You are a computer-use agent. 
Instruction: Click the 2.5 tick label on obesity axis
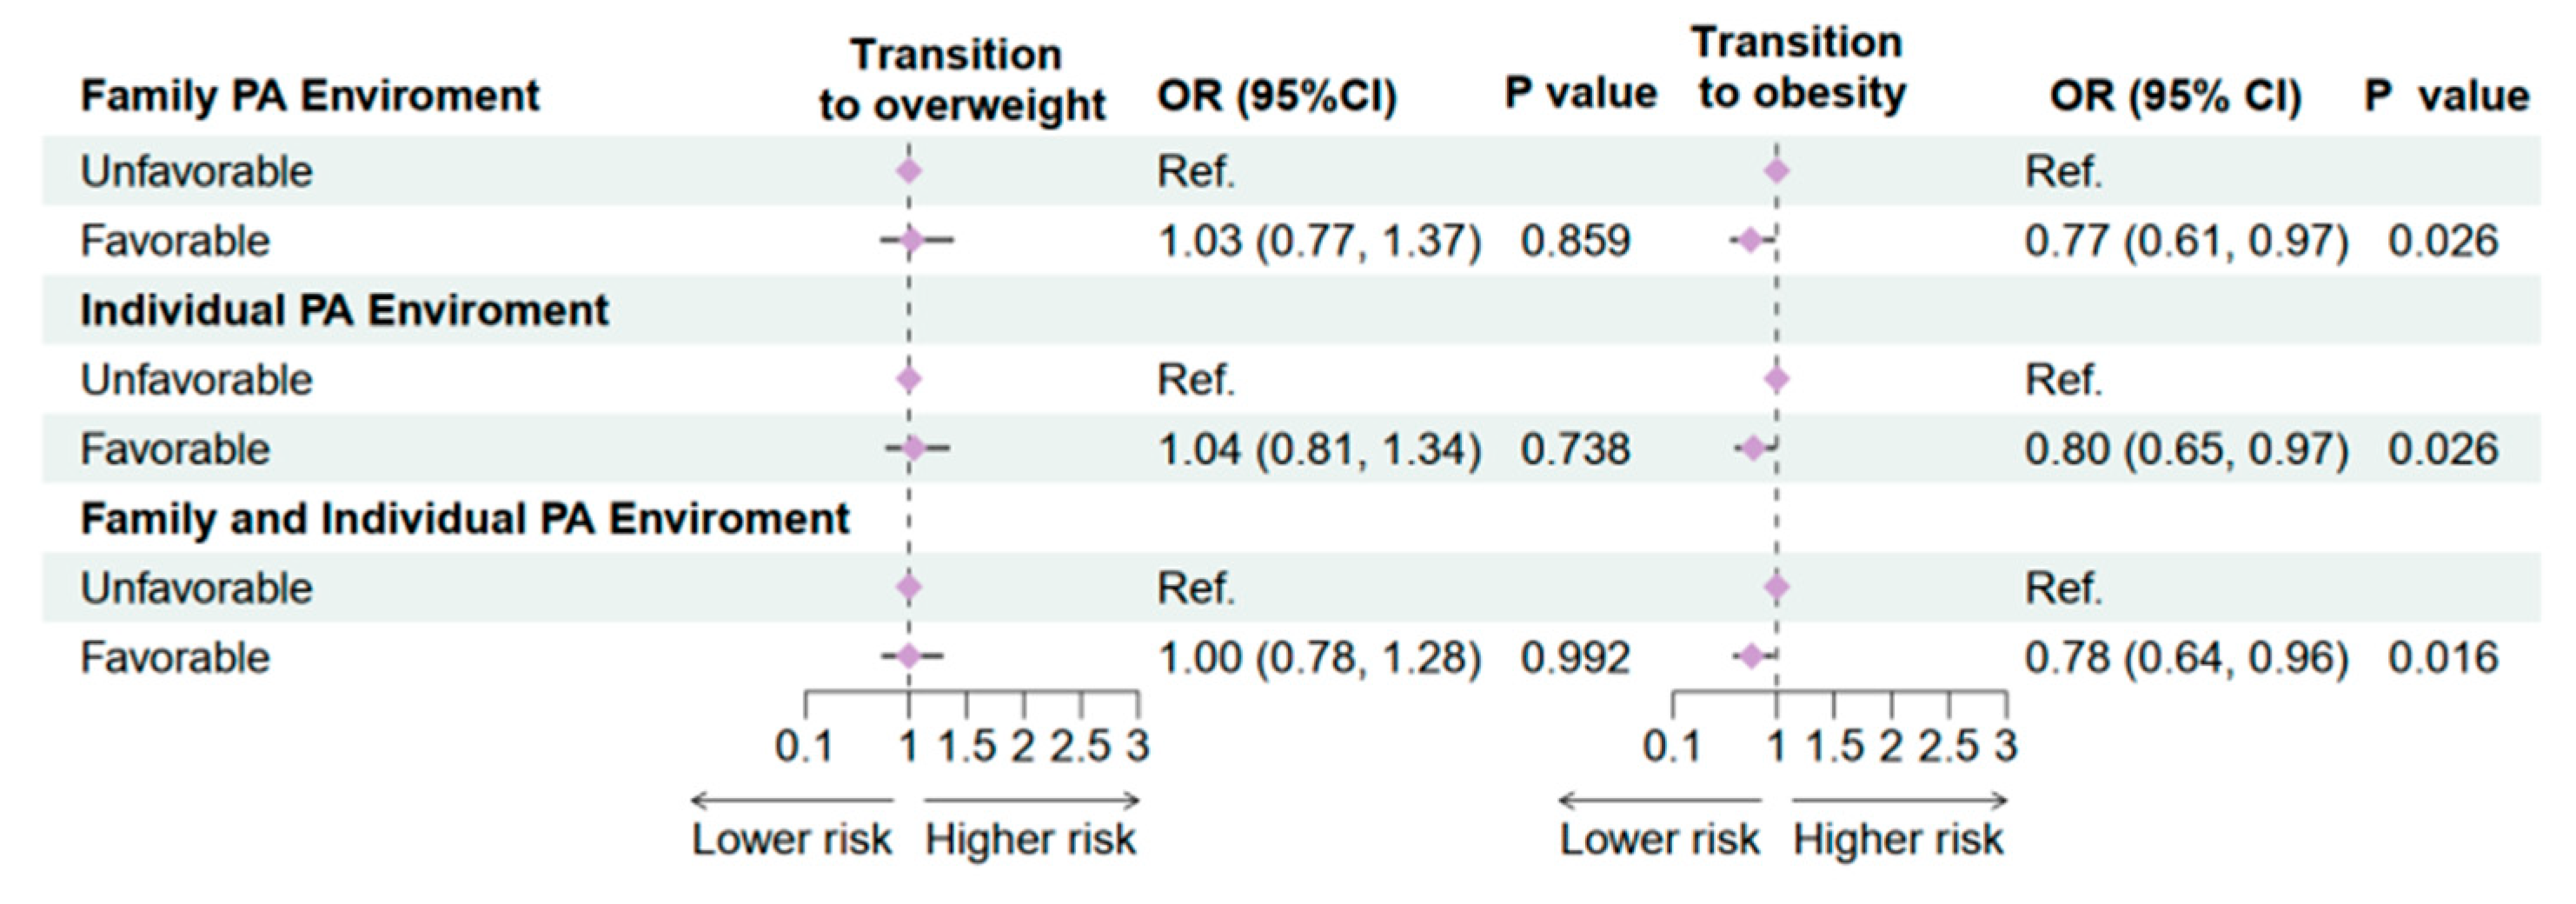coord(1948,744)
